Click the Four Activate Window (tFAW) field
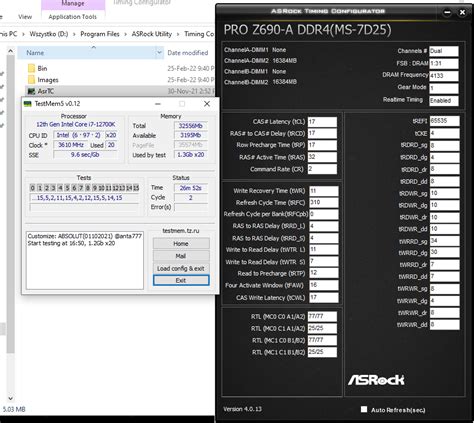The width and height of the screenshot is (474, 423). click(324, 285)
